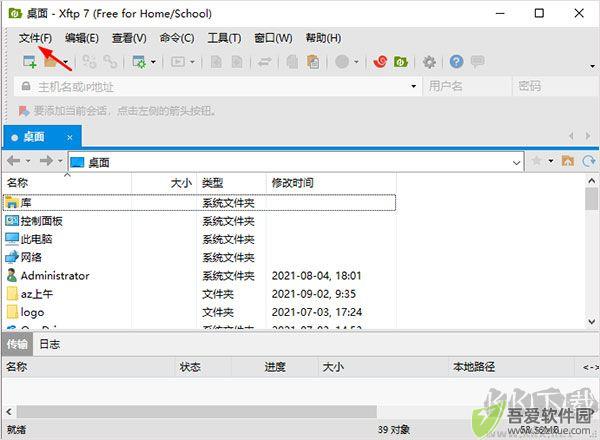Expand the new terminal dropdown arrow

[192, 62]
